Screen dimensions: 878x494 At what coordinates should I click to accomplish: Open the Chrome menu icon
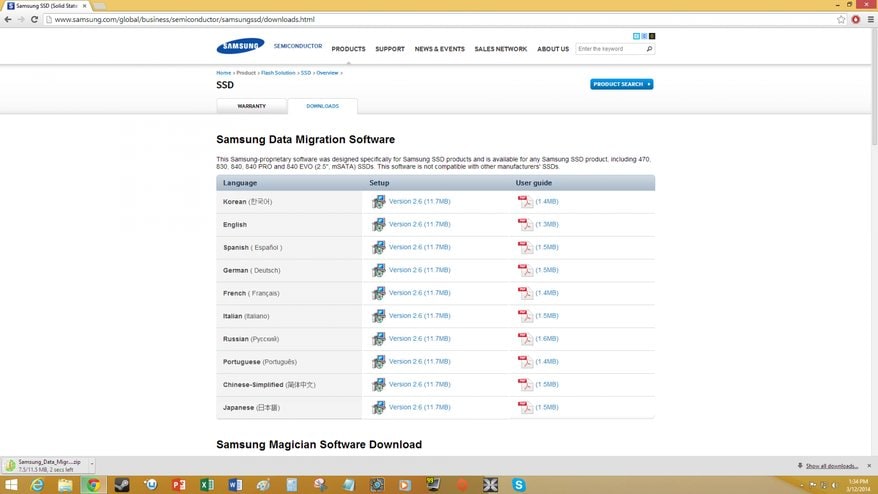(871, 19)
